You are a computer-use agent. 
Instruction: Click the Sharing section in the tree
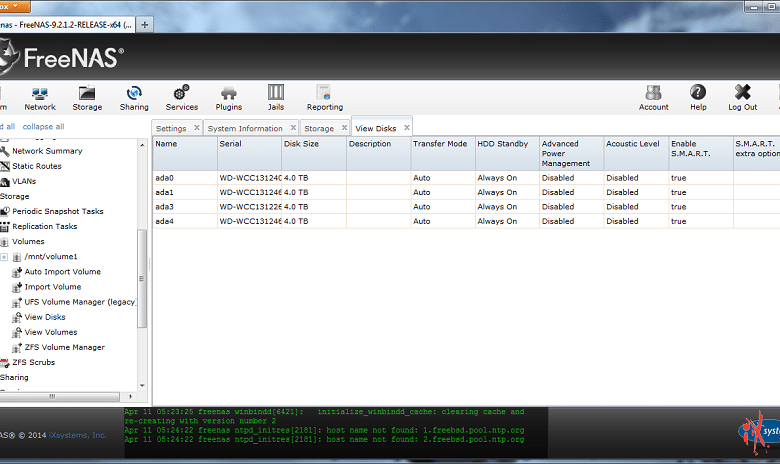point(14,377)
